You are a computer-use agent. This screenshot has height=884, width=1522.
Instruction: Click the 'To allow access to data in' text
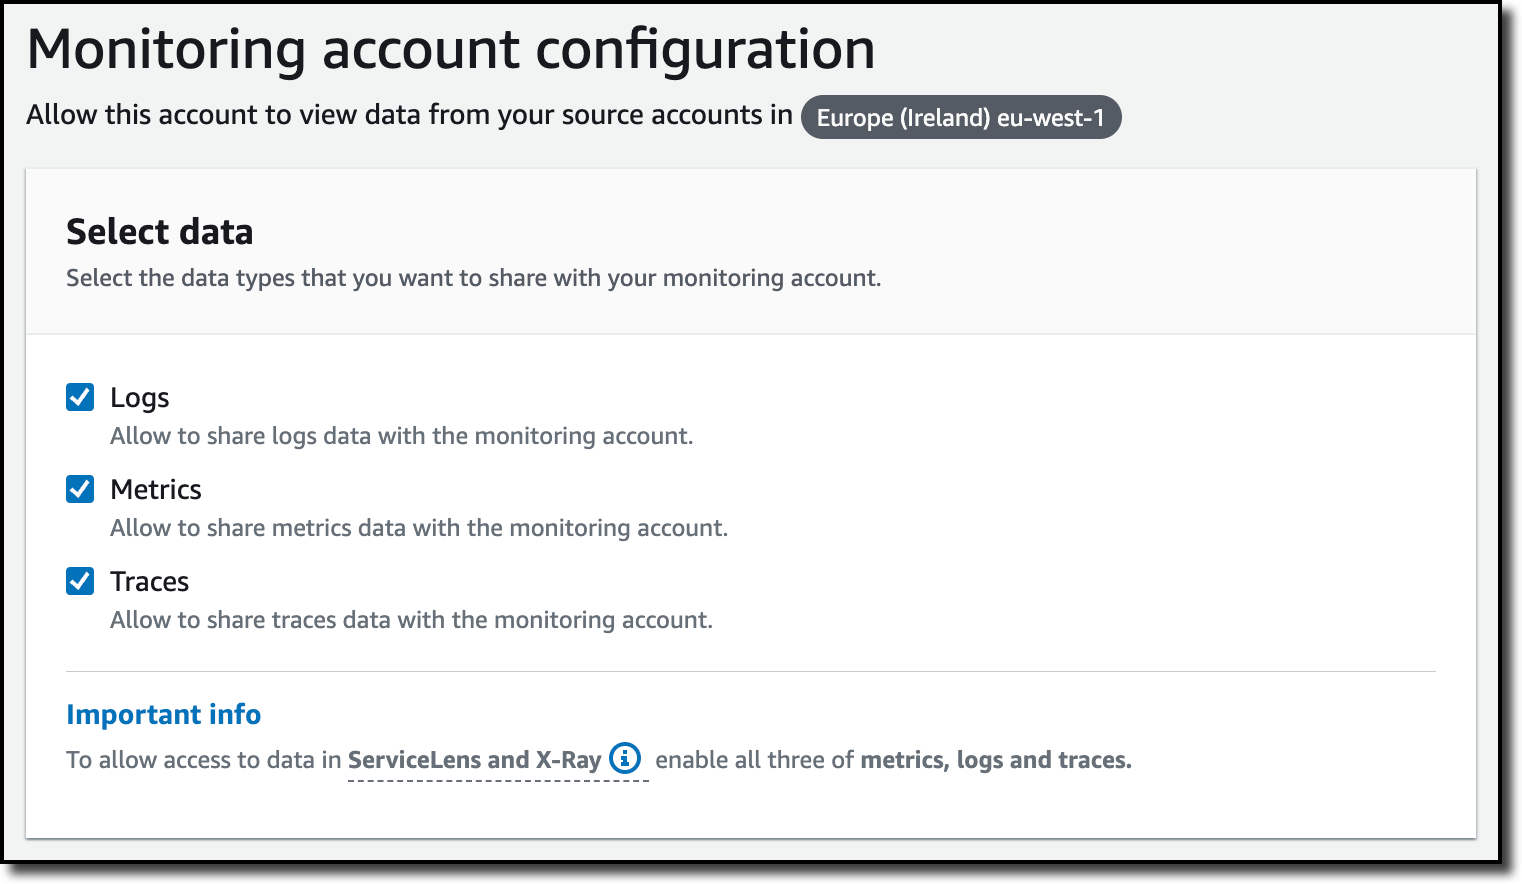click(204, 760)
